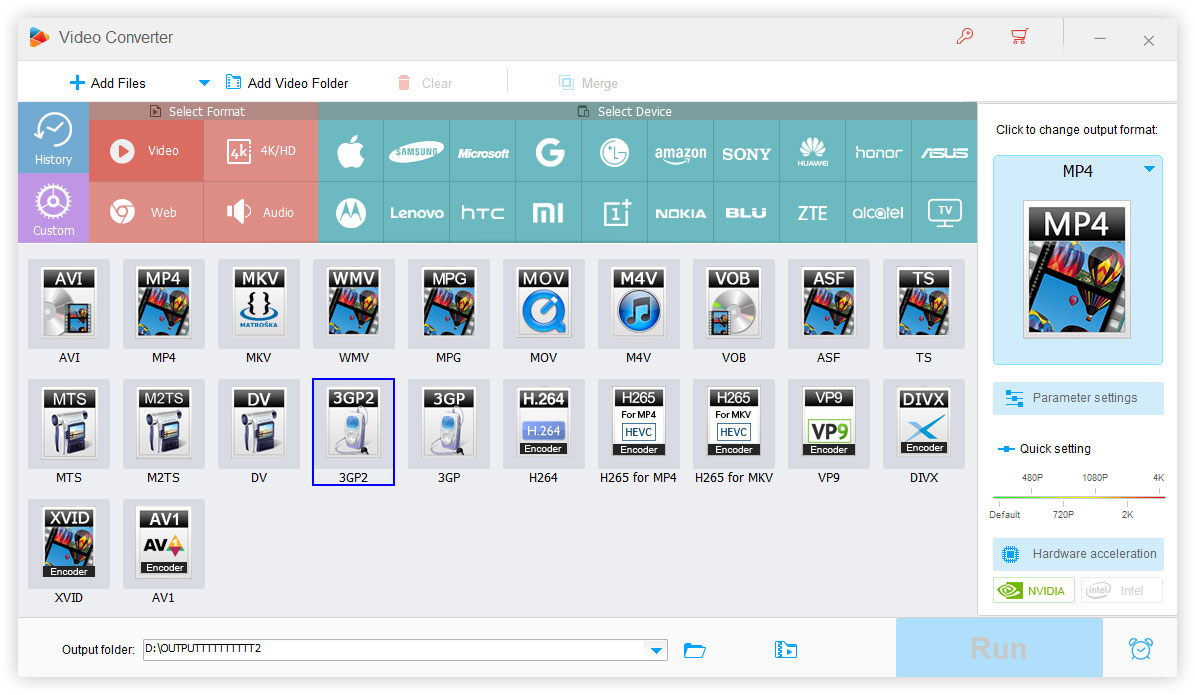1195x695 pixels.
Task: Click the Add Files button
Action: click(x=107, y=83)
